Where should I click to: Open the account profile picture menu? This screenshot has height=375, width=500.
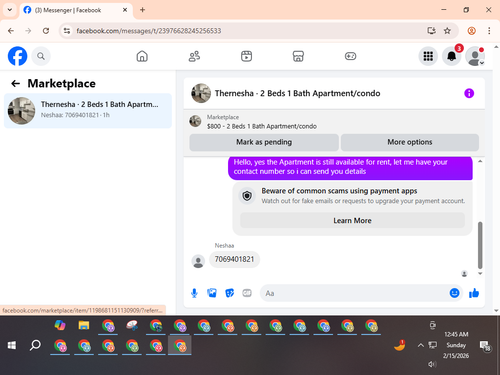tap(475, 56)
